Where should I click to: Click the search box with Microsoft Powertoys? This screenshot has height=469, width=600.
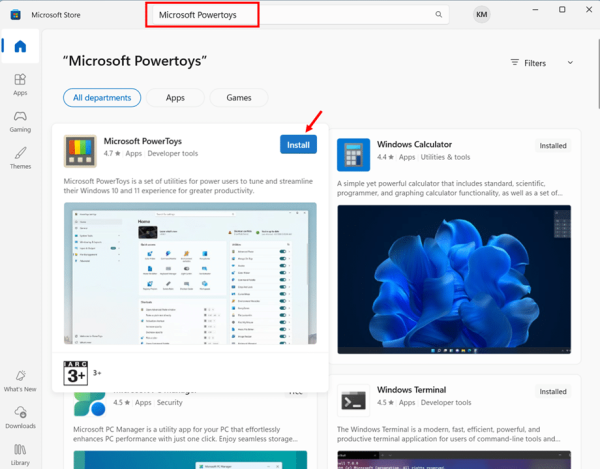300,15
